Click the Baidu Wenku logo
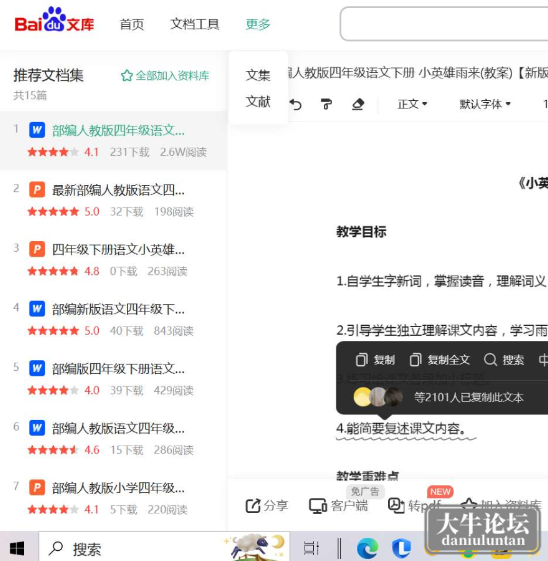The height and width of the screenshot is (561, 548). point(54,20)
